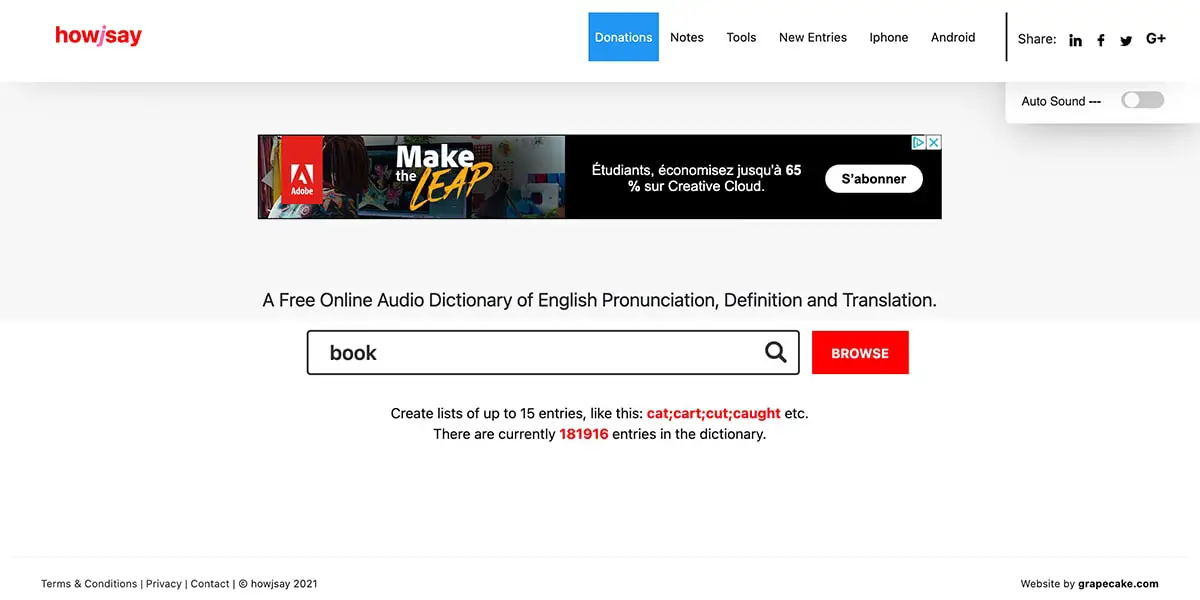The image size is (1200, 600).
Task: Open the Iphone app link
Action: [889, 37]
